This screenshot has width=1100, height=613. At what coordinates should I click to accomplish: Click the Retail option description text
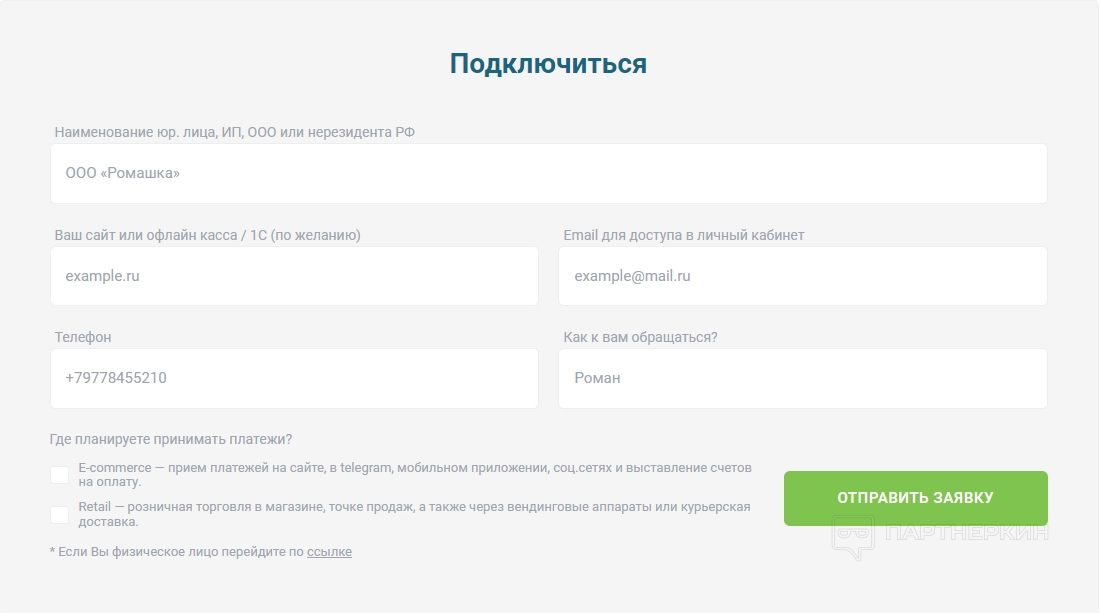414,514
